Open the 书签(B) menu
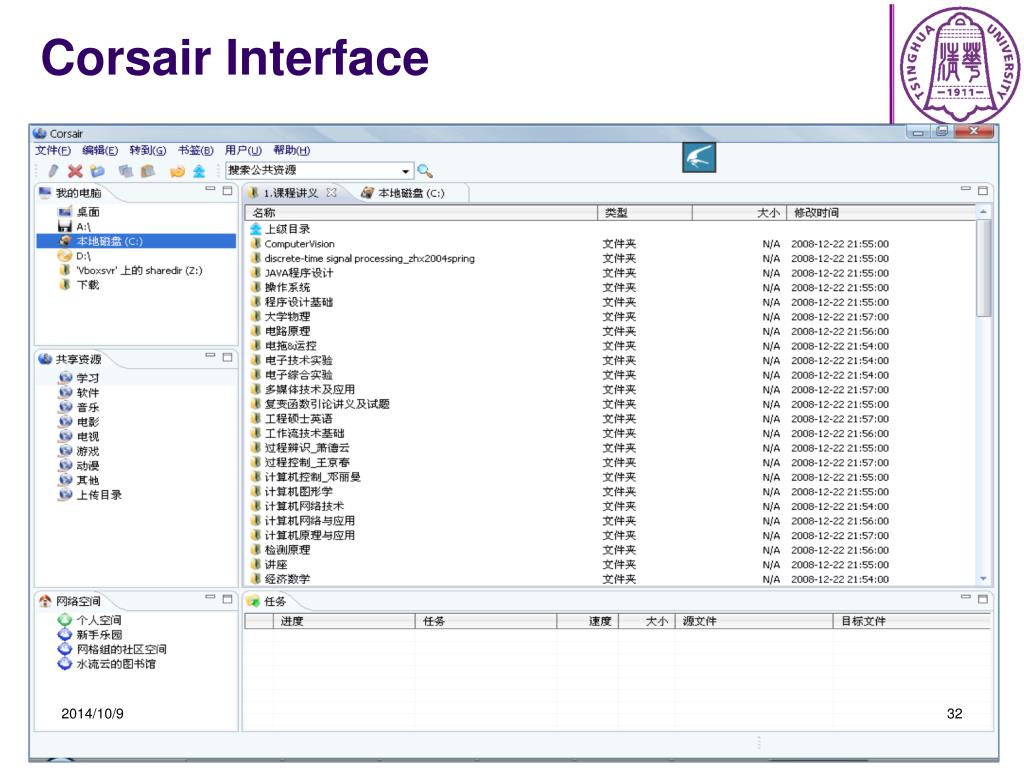The image size is (1024, 768). click(195, 150)
